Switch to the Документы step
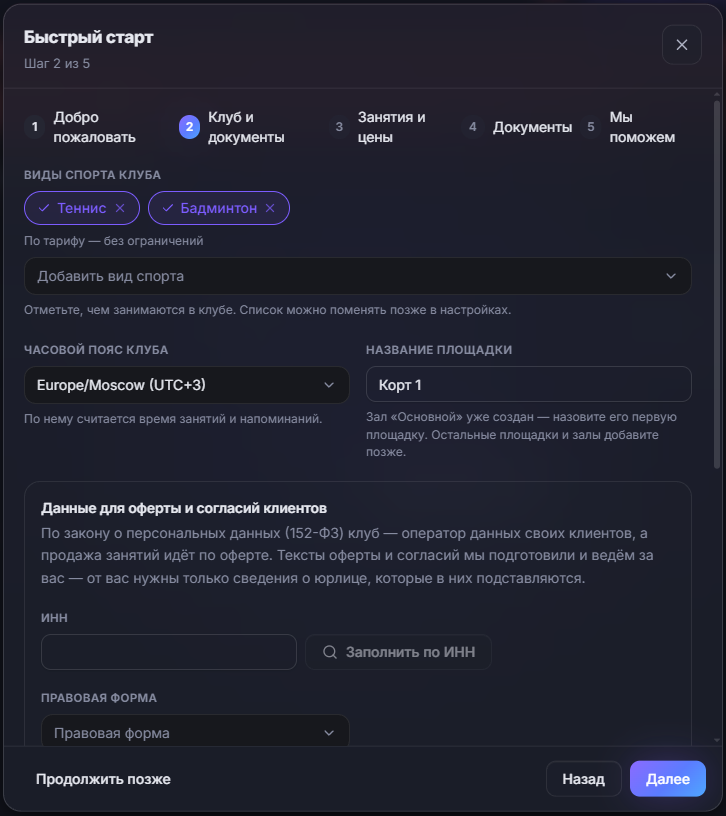The height and width of the screenshot is (816, 726). 532,127
